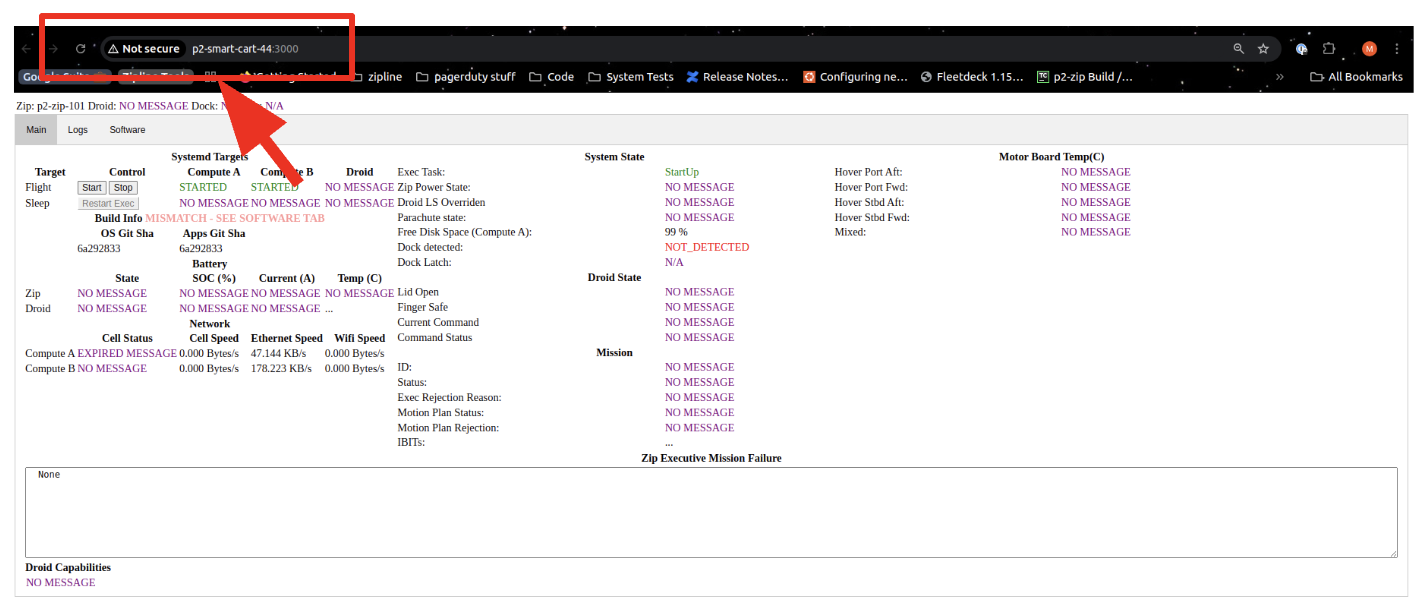The image size is (1420, 602).
Task: Click the IBITs label
Action: tap(411, 442)
